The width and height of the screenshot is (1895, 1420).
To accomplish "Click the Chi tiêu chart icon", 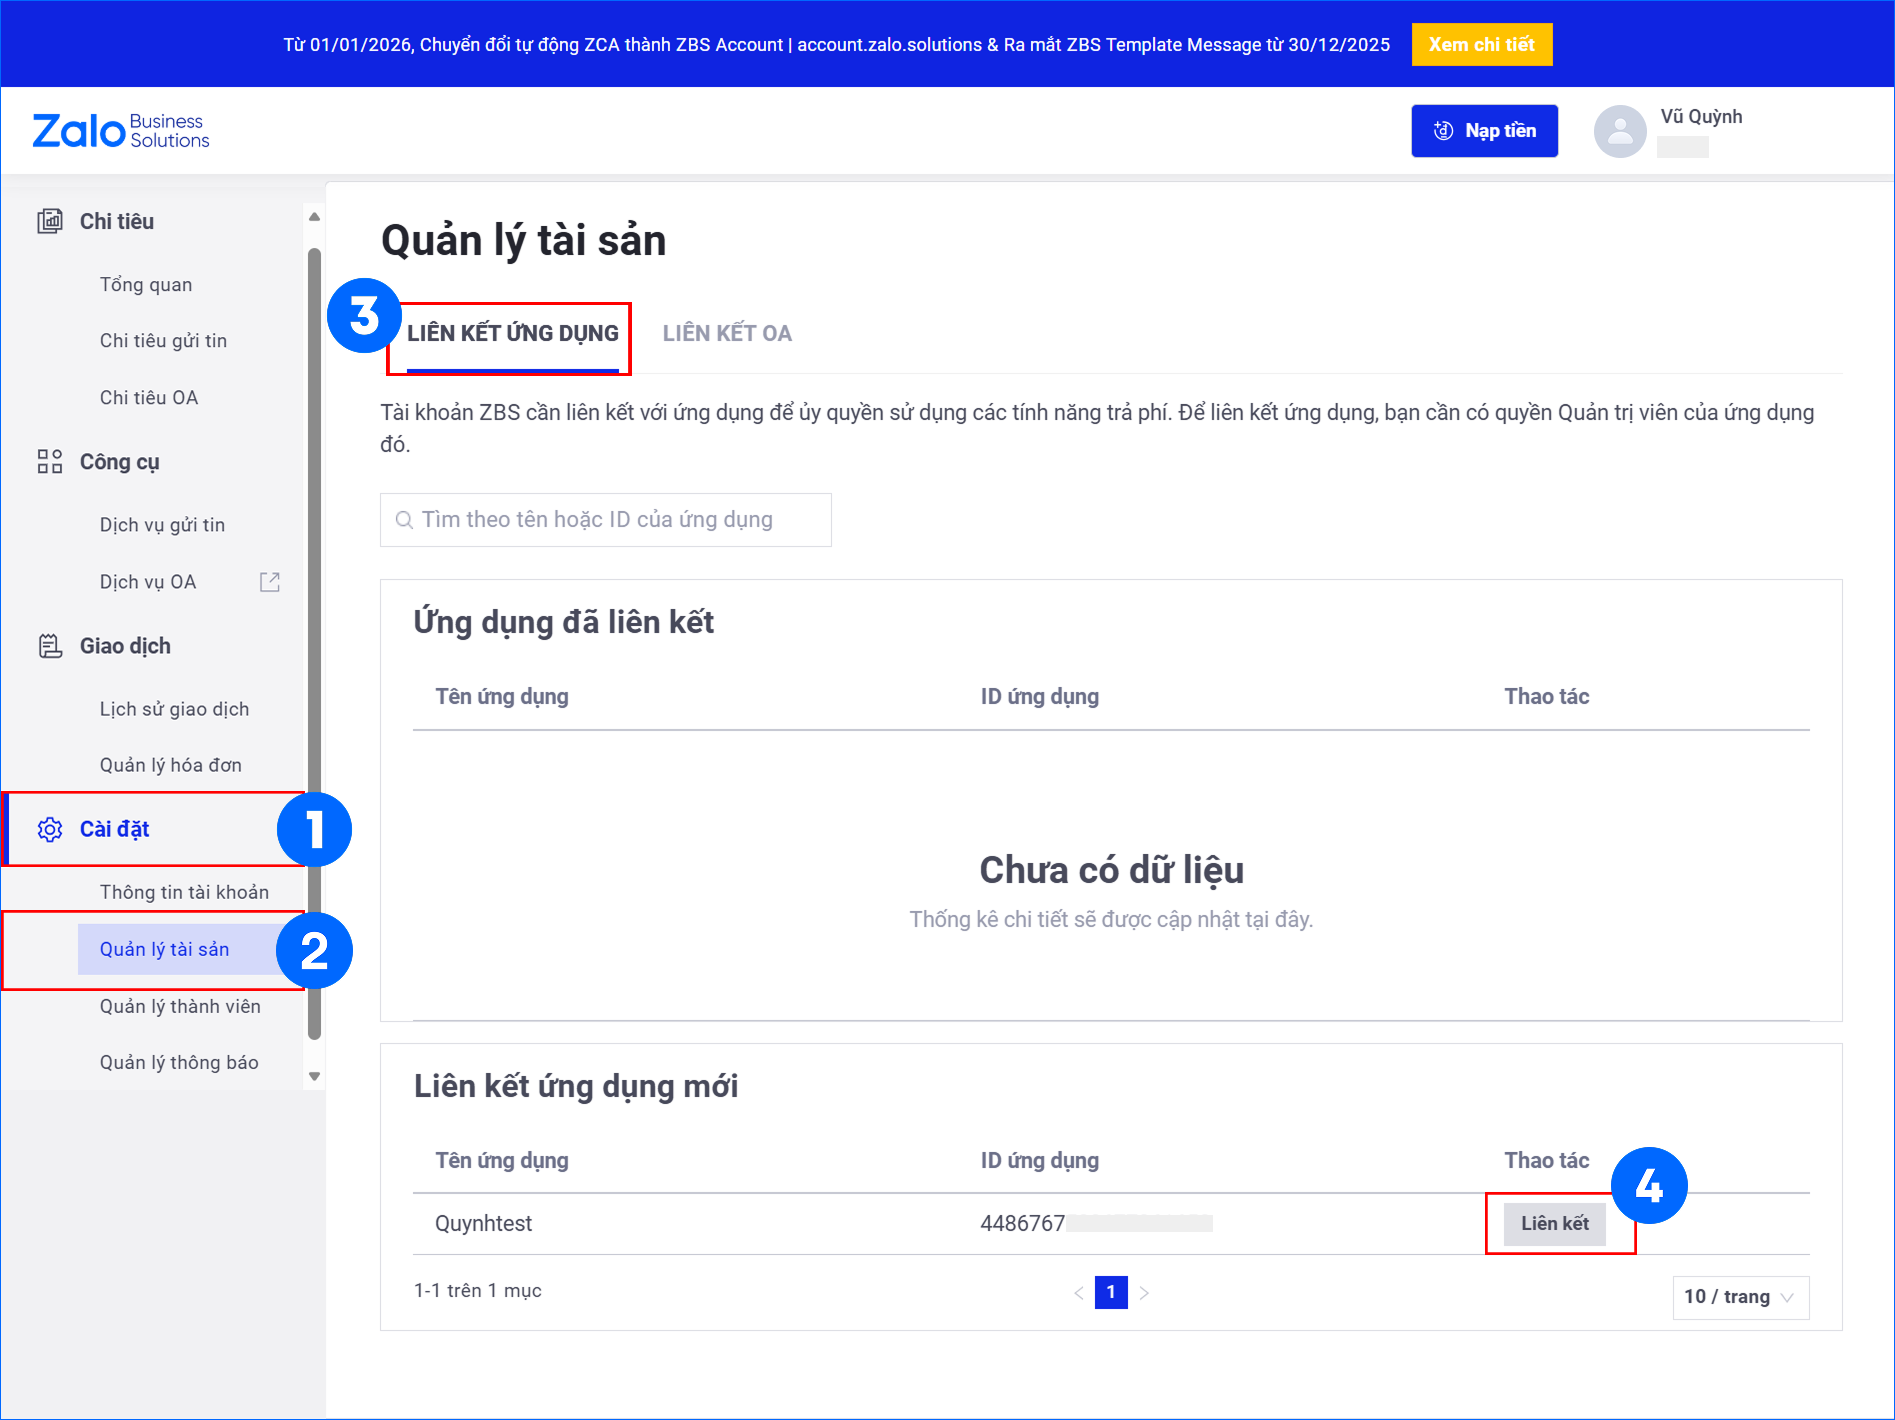I will (49, 221).
